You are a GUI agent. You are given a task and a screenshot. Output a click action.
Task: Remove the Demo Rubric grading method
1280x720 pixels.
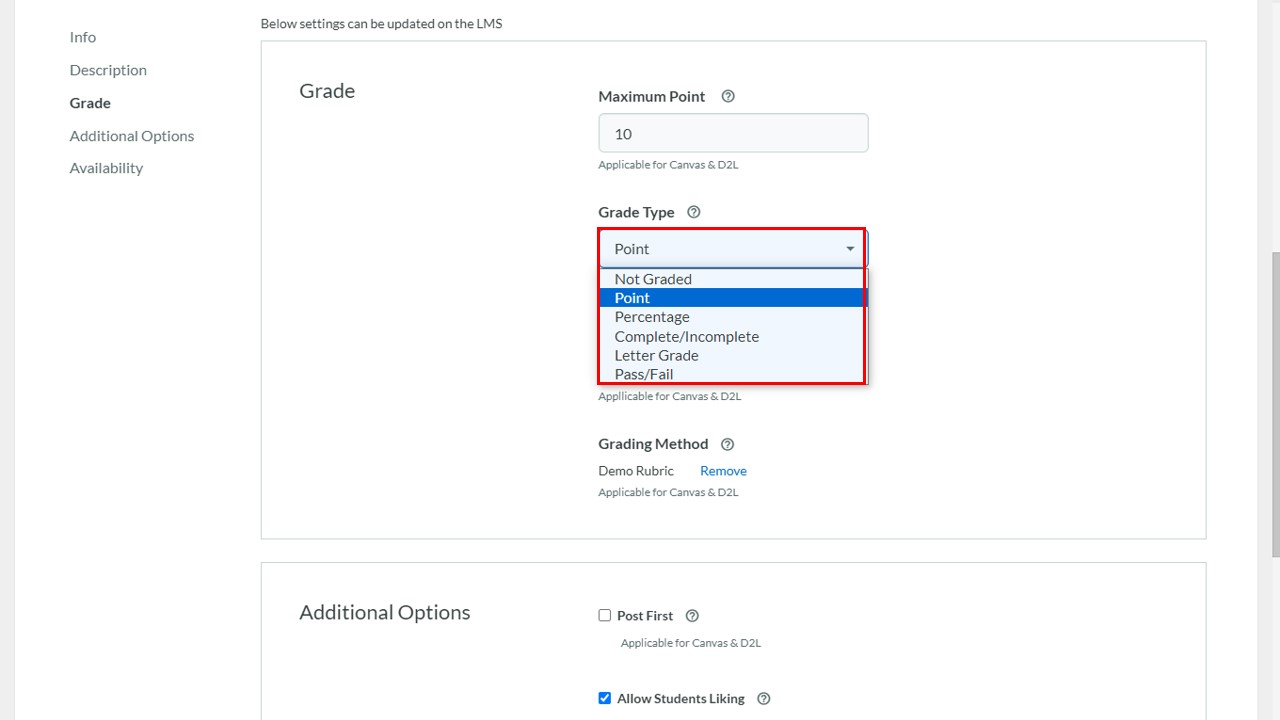pos(723,471)
